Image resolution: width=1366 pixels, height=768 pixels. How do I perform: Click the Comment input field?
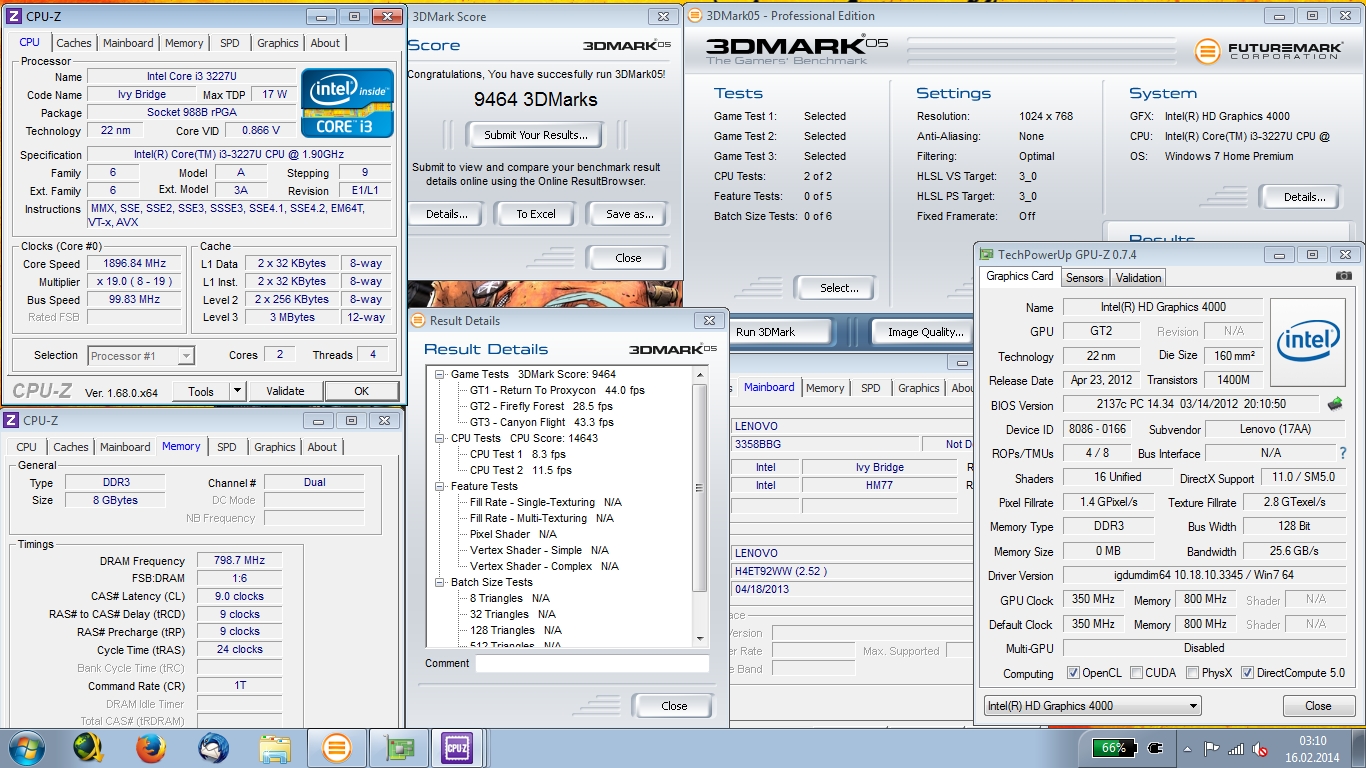coord(592,664)
